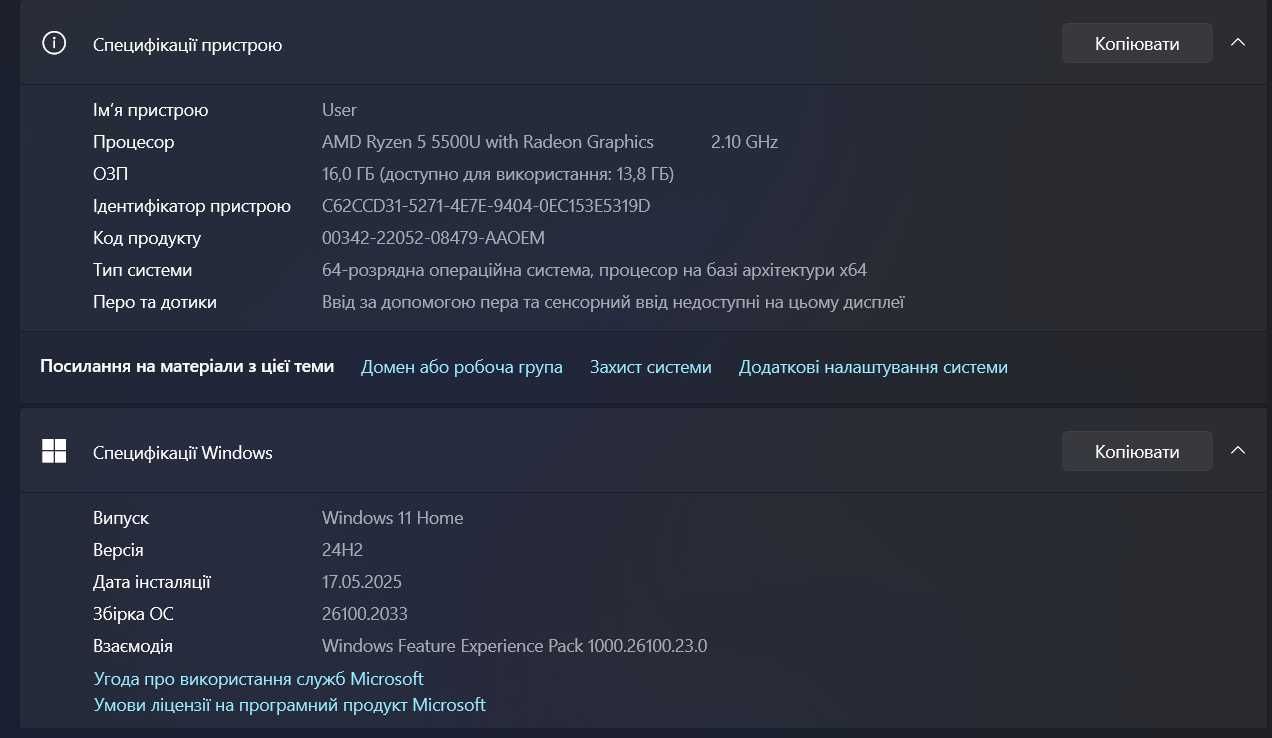Click the Перо та дотики label
1272x738 pixels.
[155, 302]
